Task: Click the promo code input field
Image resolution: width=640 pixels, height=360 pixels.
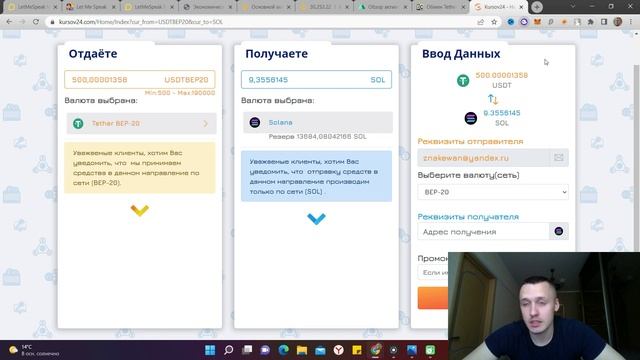Action: point(433,272)
